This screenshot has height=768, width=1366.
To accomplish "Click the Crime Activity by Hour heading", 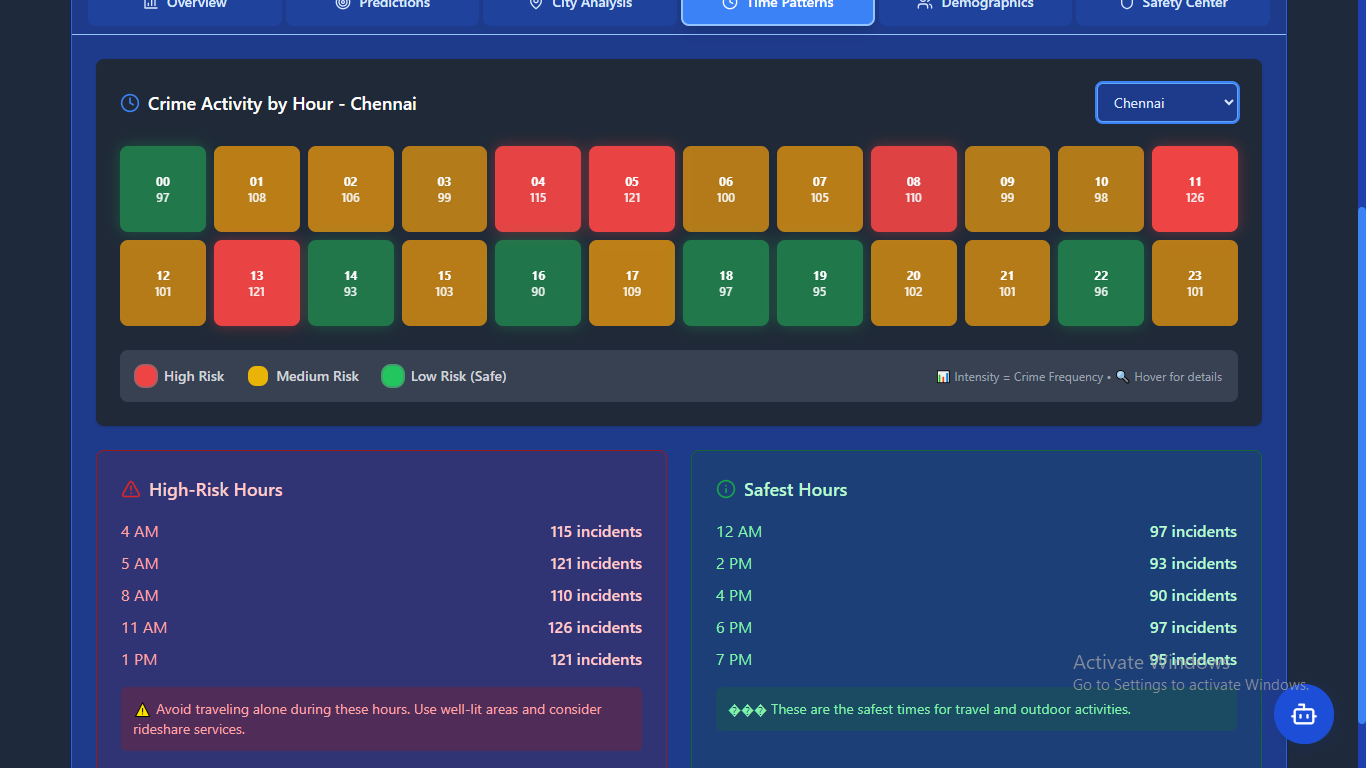I will coord(282,104).
